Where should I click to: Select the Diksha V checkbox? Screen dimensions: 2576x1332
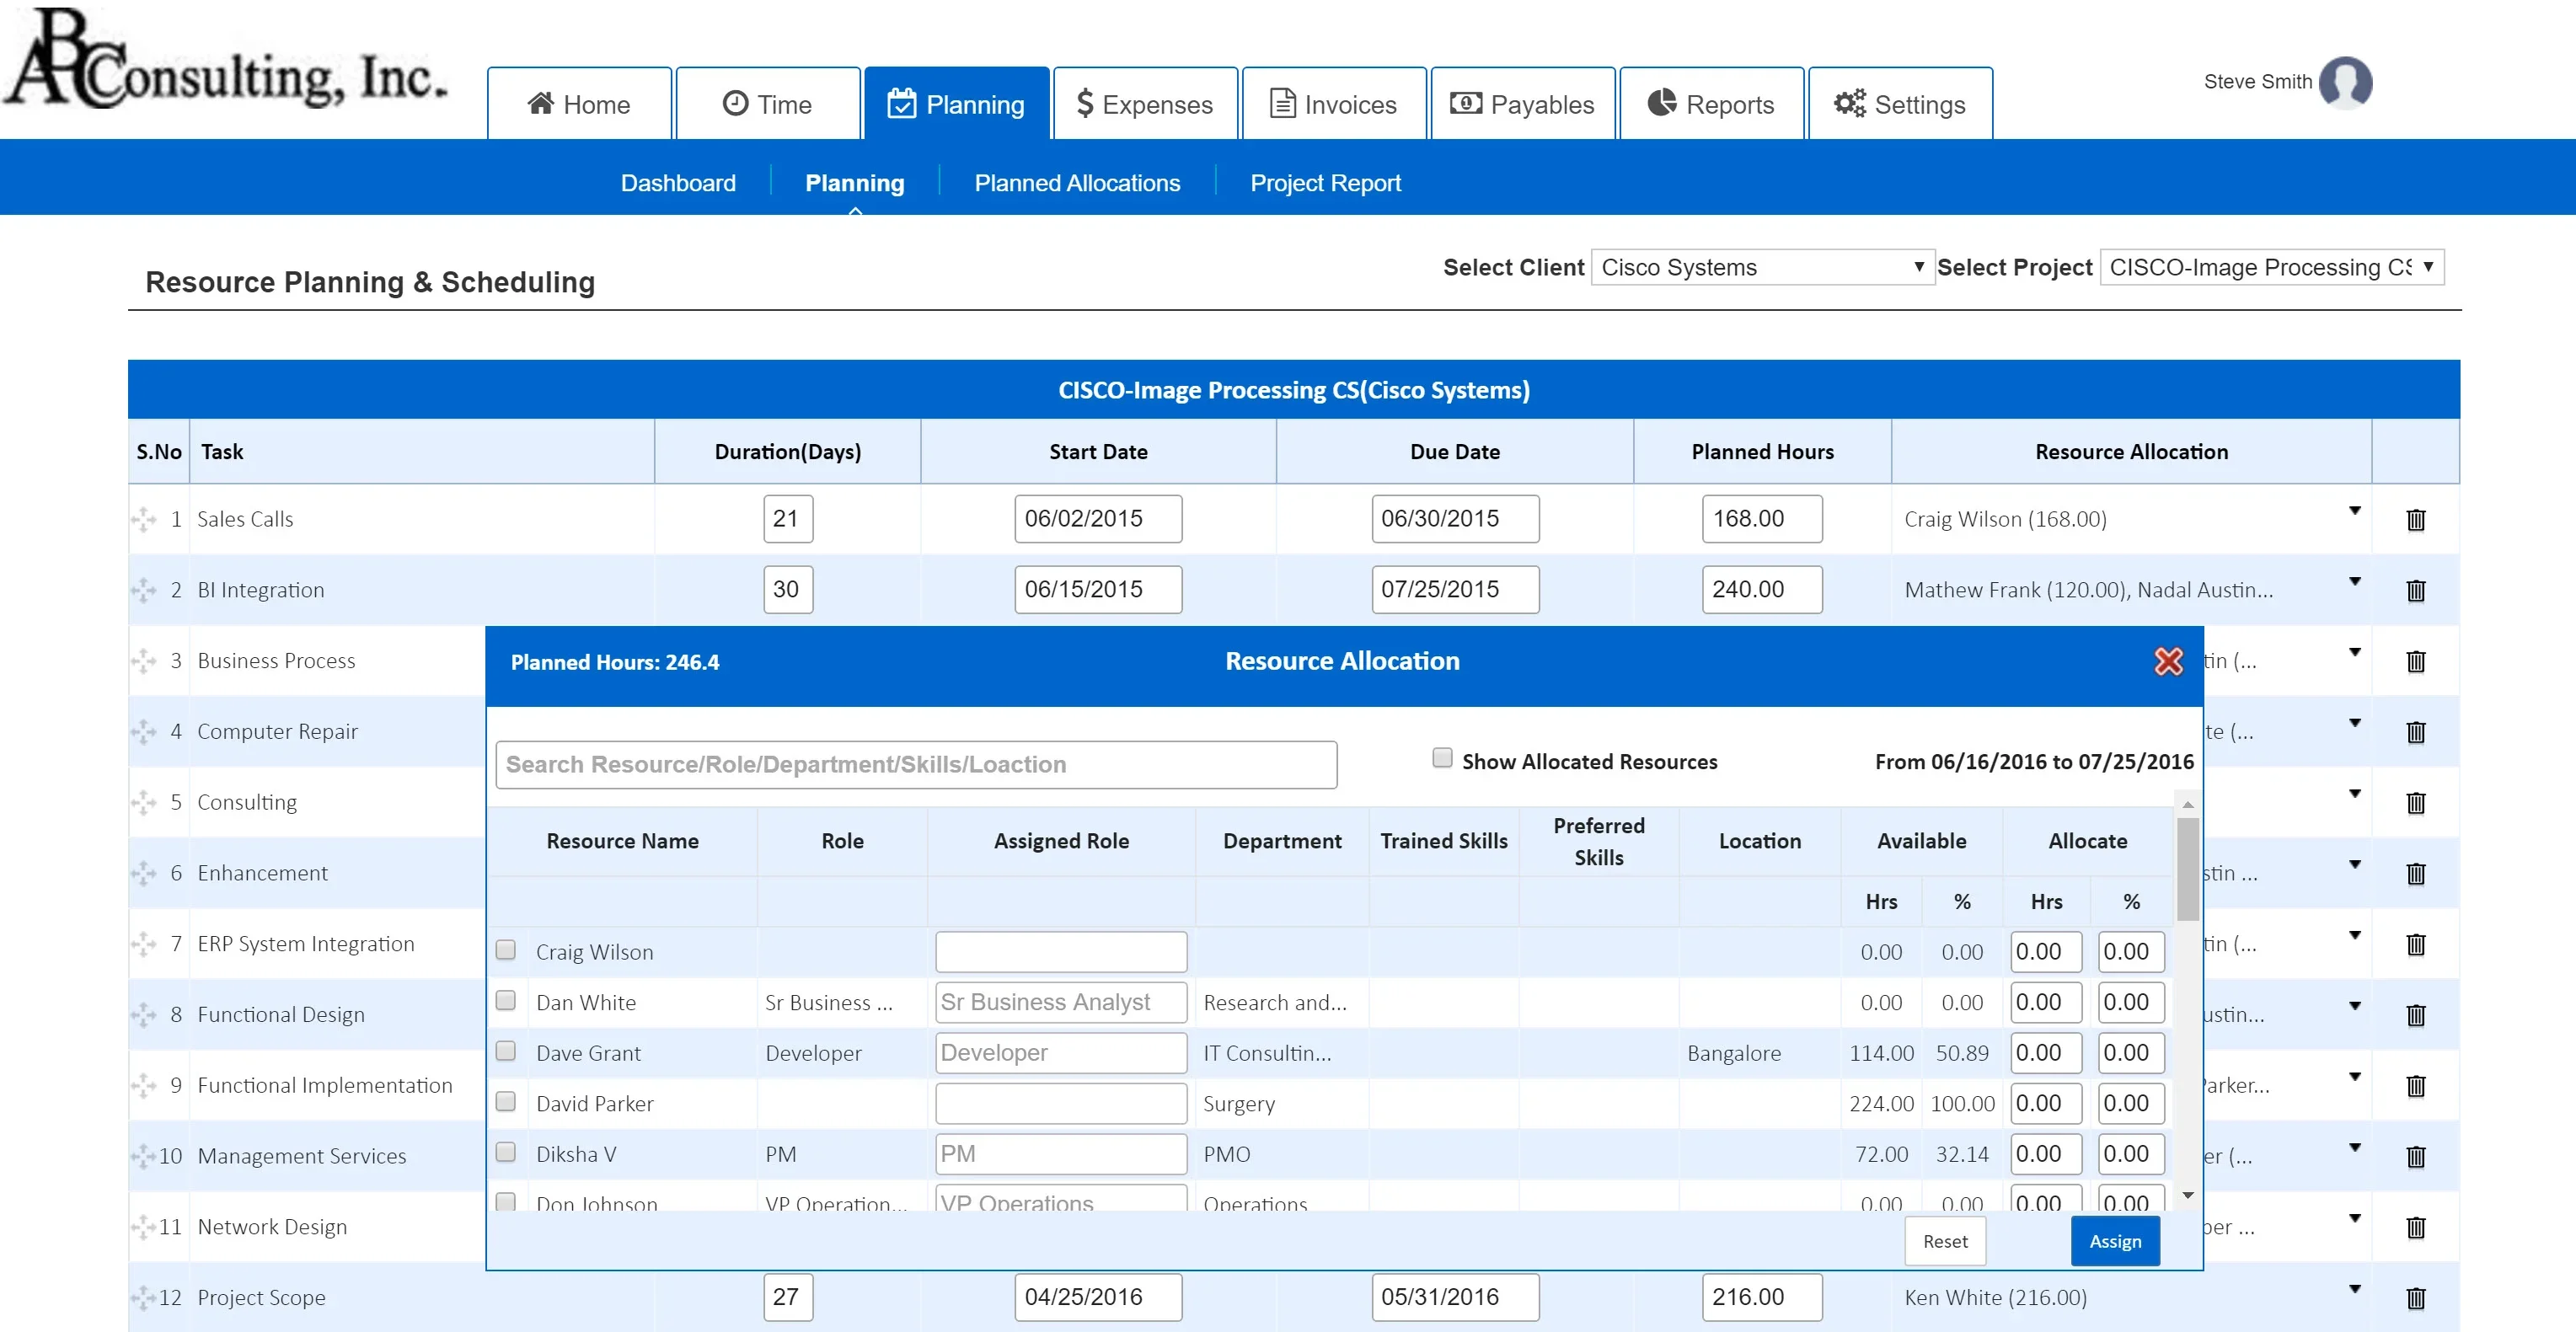tap(506, 1152)
